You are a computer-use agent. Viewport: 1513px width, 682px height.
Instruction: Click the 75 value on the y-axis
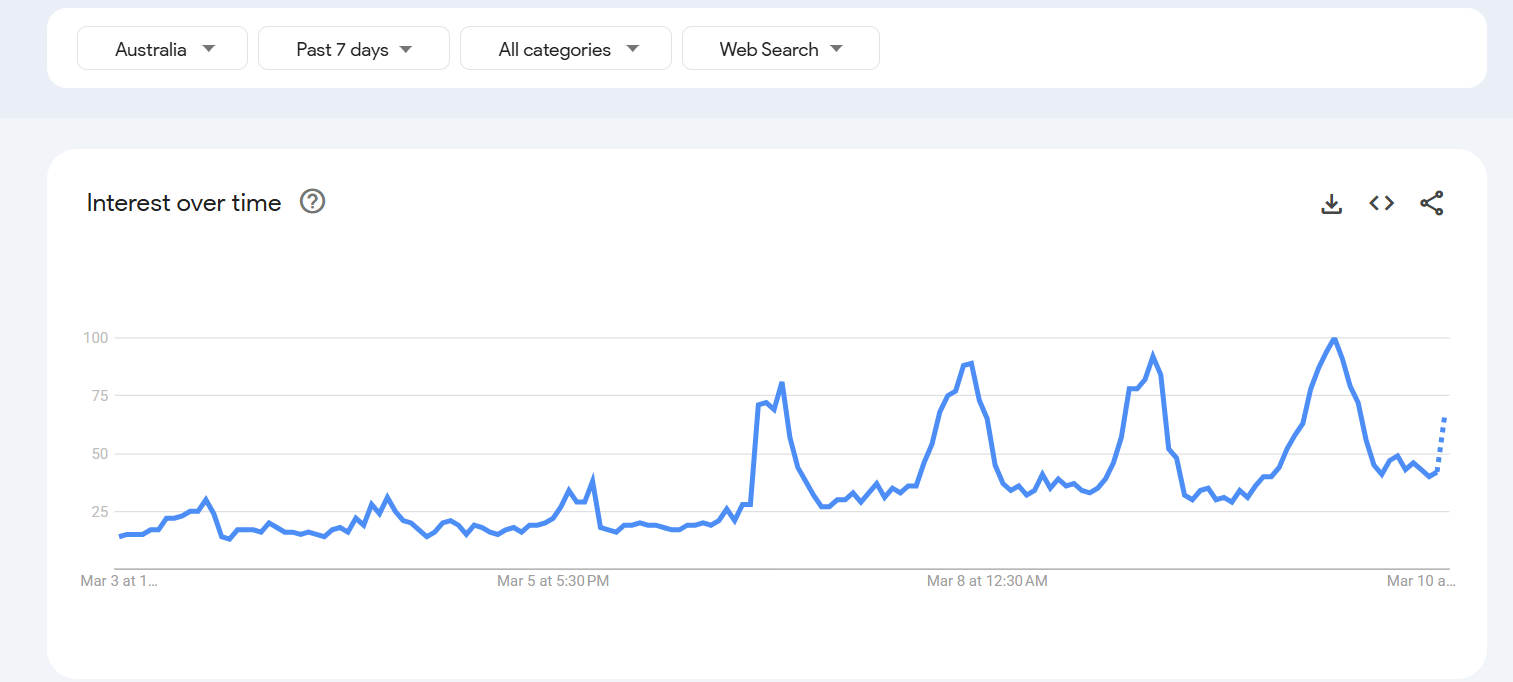point(97,396)
